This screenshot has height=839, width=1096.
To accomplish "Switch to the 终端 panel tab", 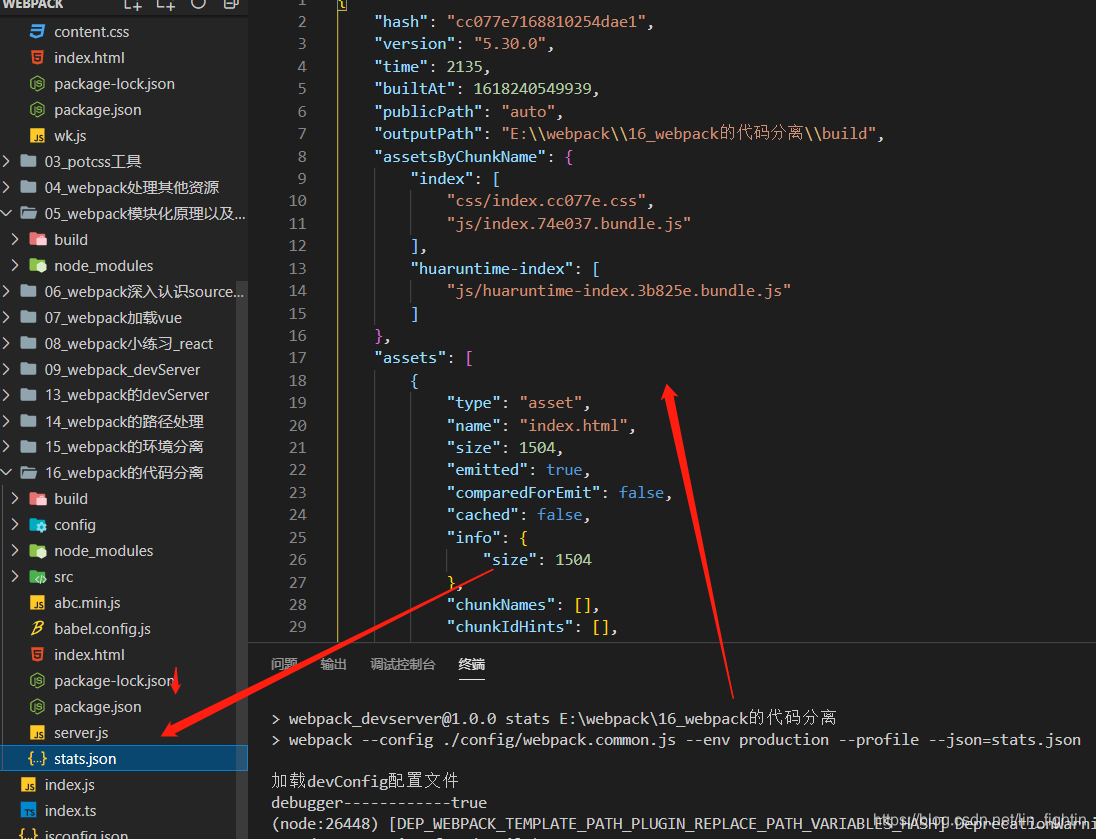I will pyautogui.click(x=472, y=664).
